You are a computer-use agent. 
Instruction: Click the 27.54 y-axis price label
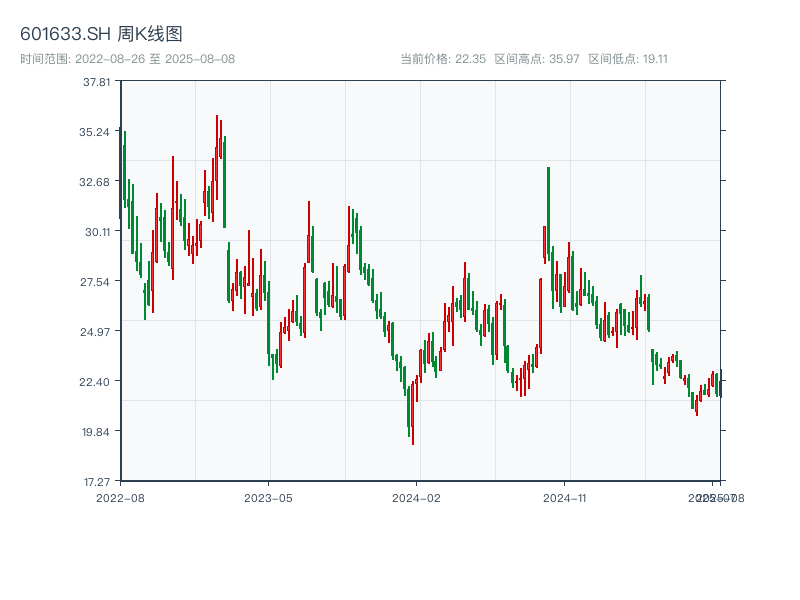pos(97,282)
